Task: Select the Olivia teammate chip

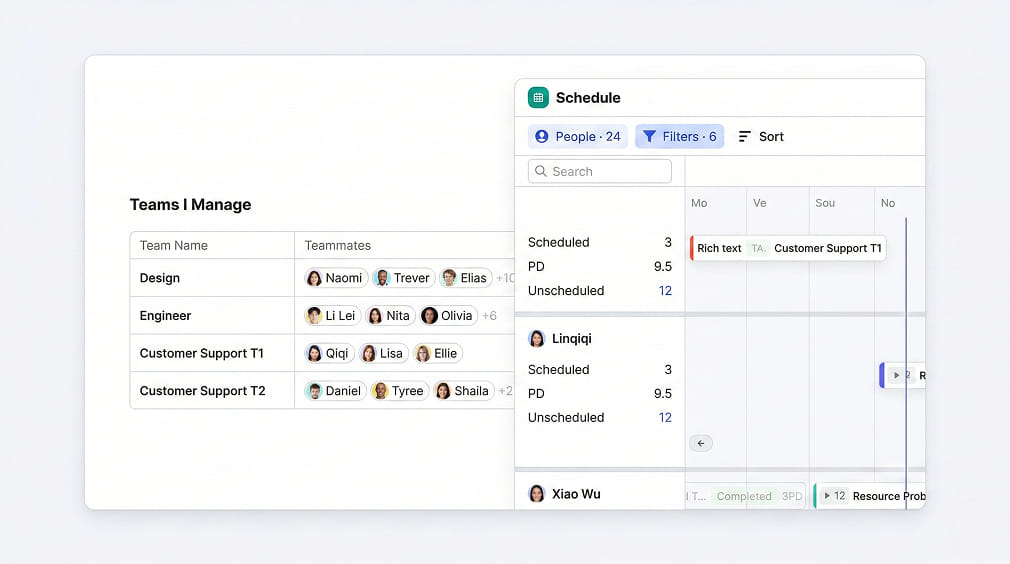Action: pos(447,316)
